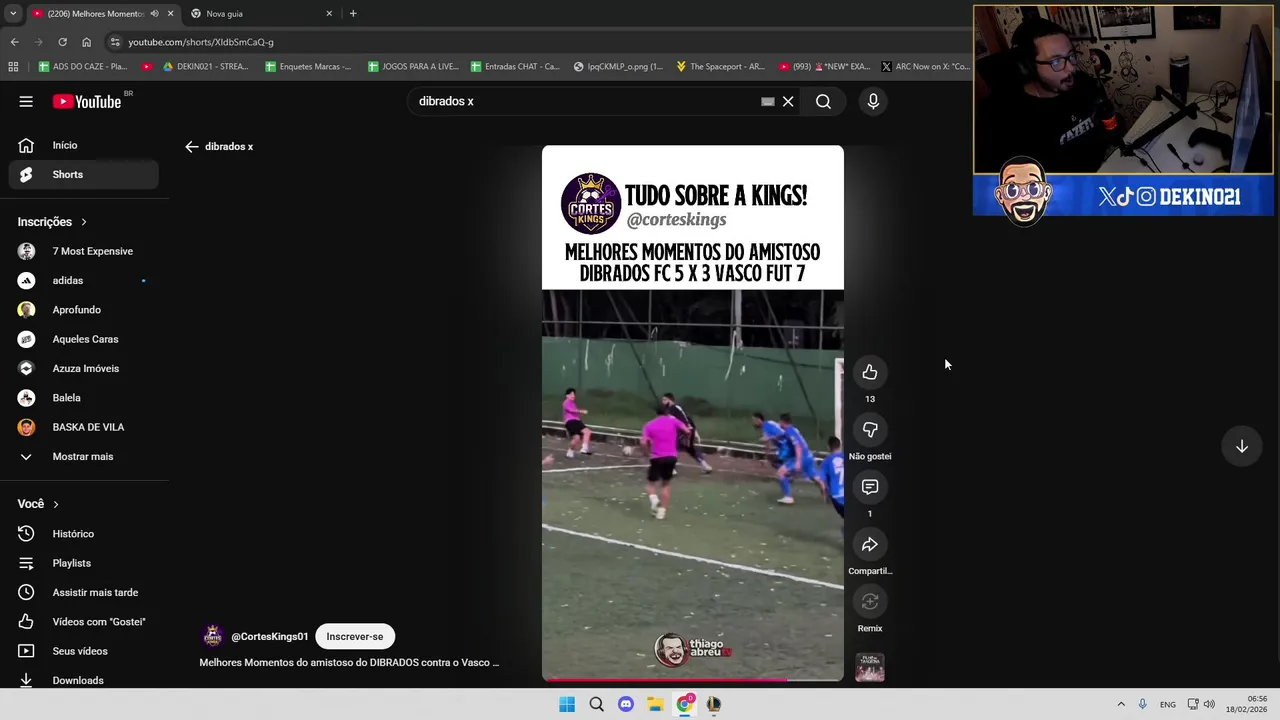
Task: Open The Spaceport bookmark
Action: click(x=720, y=67)
